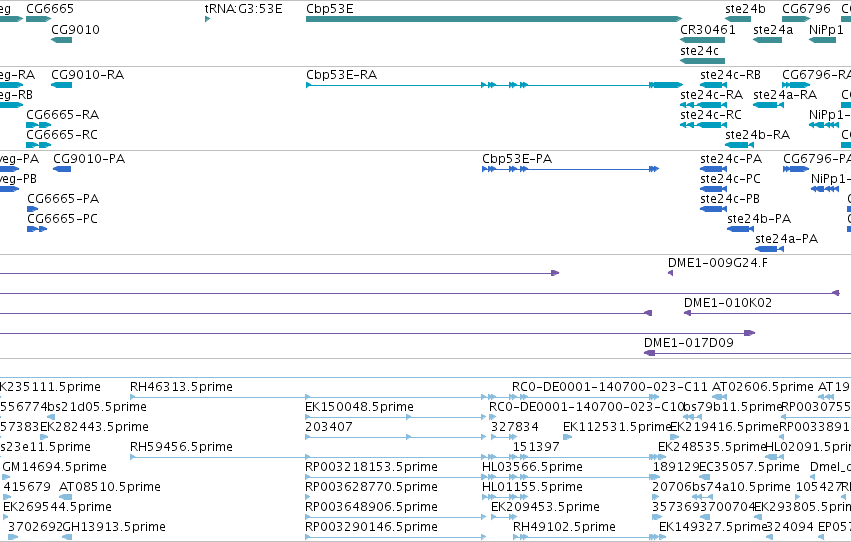
Task: Click the ste24c-PB protein
Action: (714, 209)
